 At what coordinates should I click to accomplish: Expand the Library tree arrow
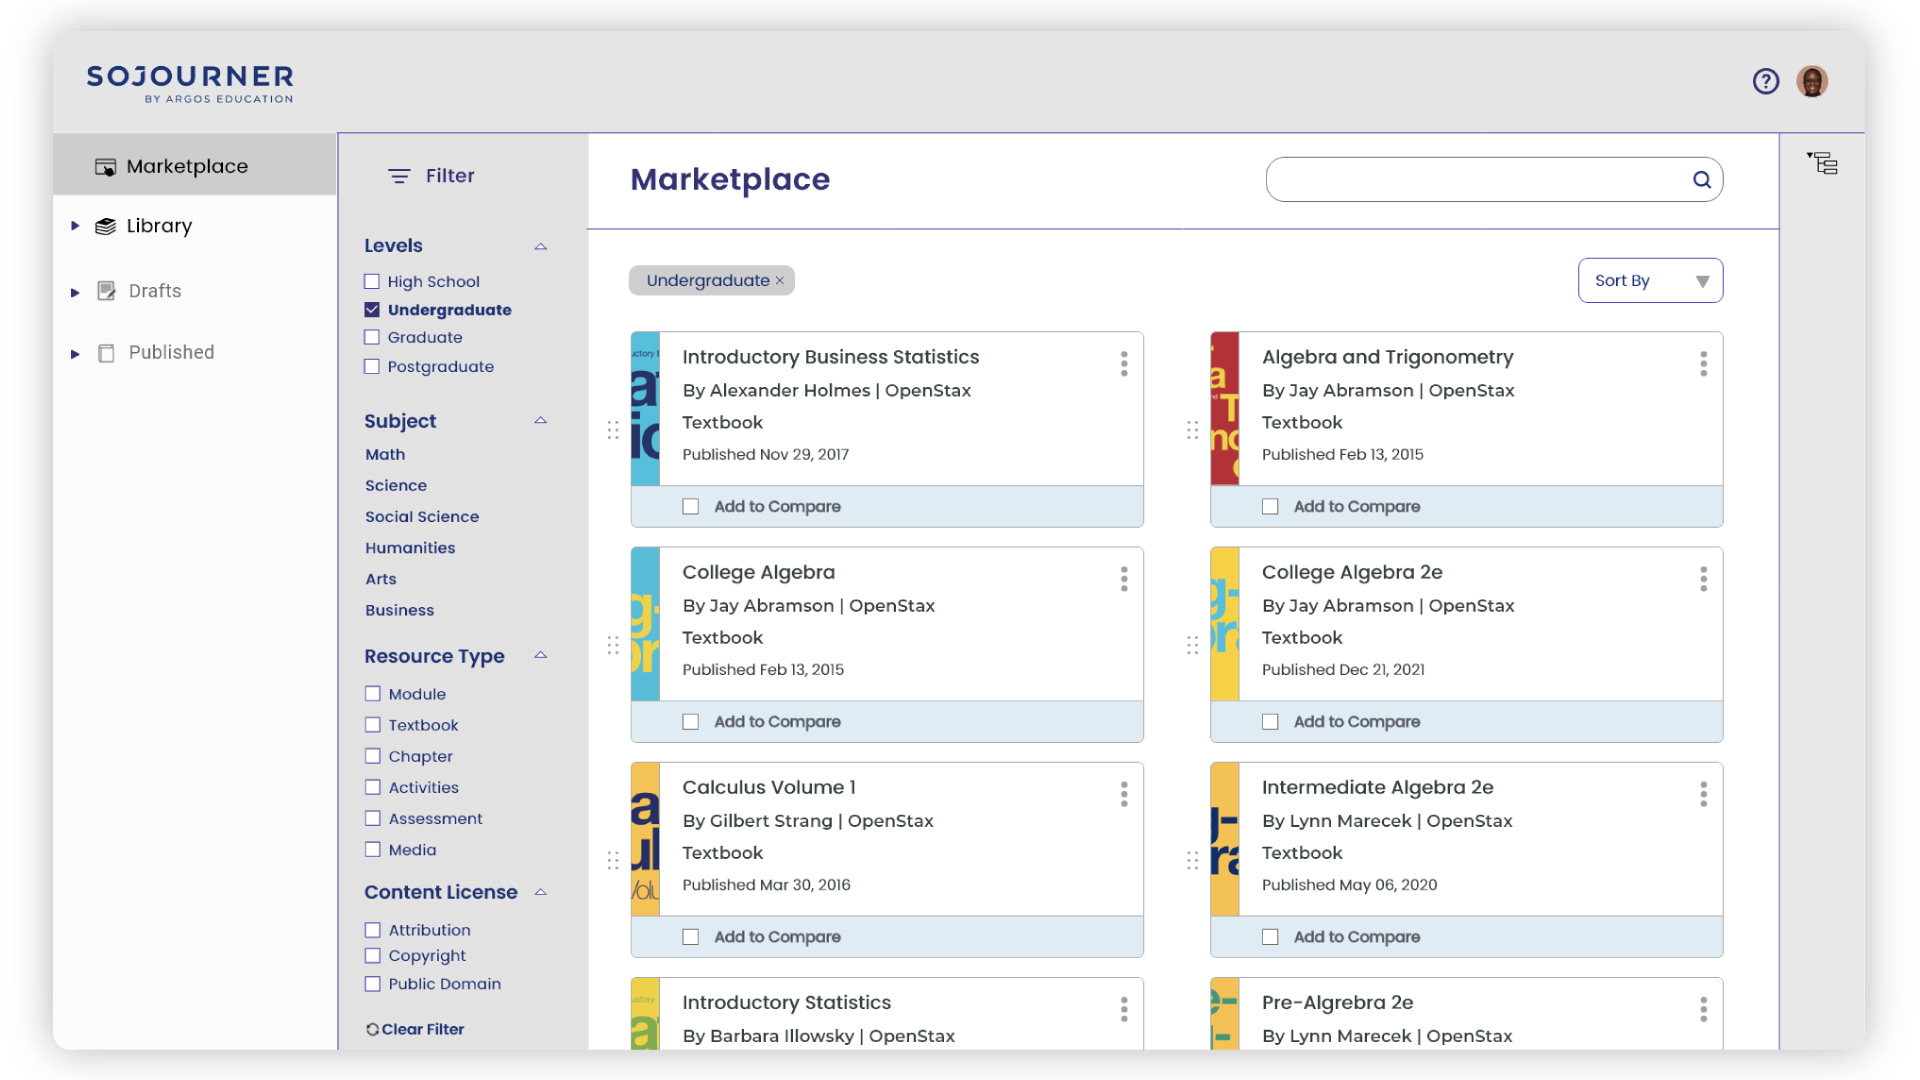click(x=75, y=226)
